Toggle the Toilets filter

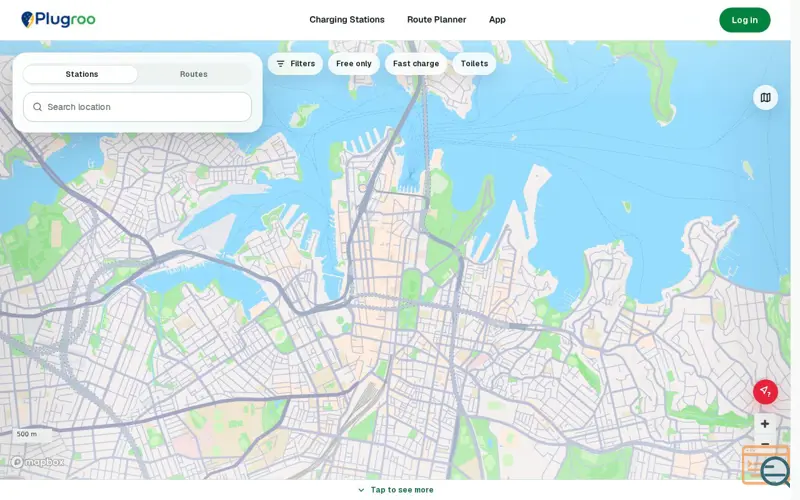point(474,64)
